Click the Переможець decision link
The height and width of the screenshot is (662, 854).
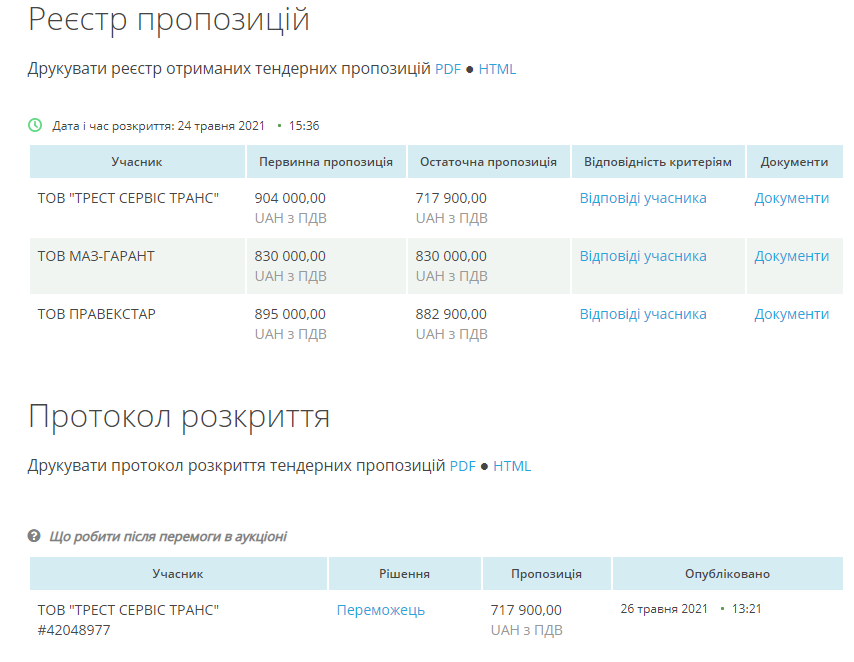point(381,610)
